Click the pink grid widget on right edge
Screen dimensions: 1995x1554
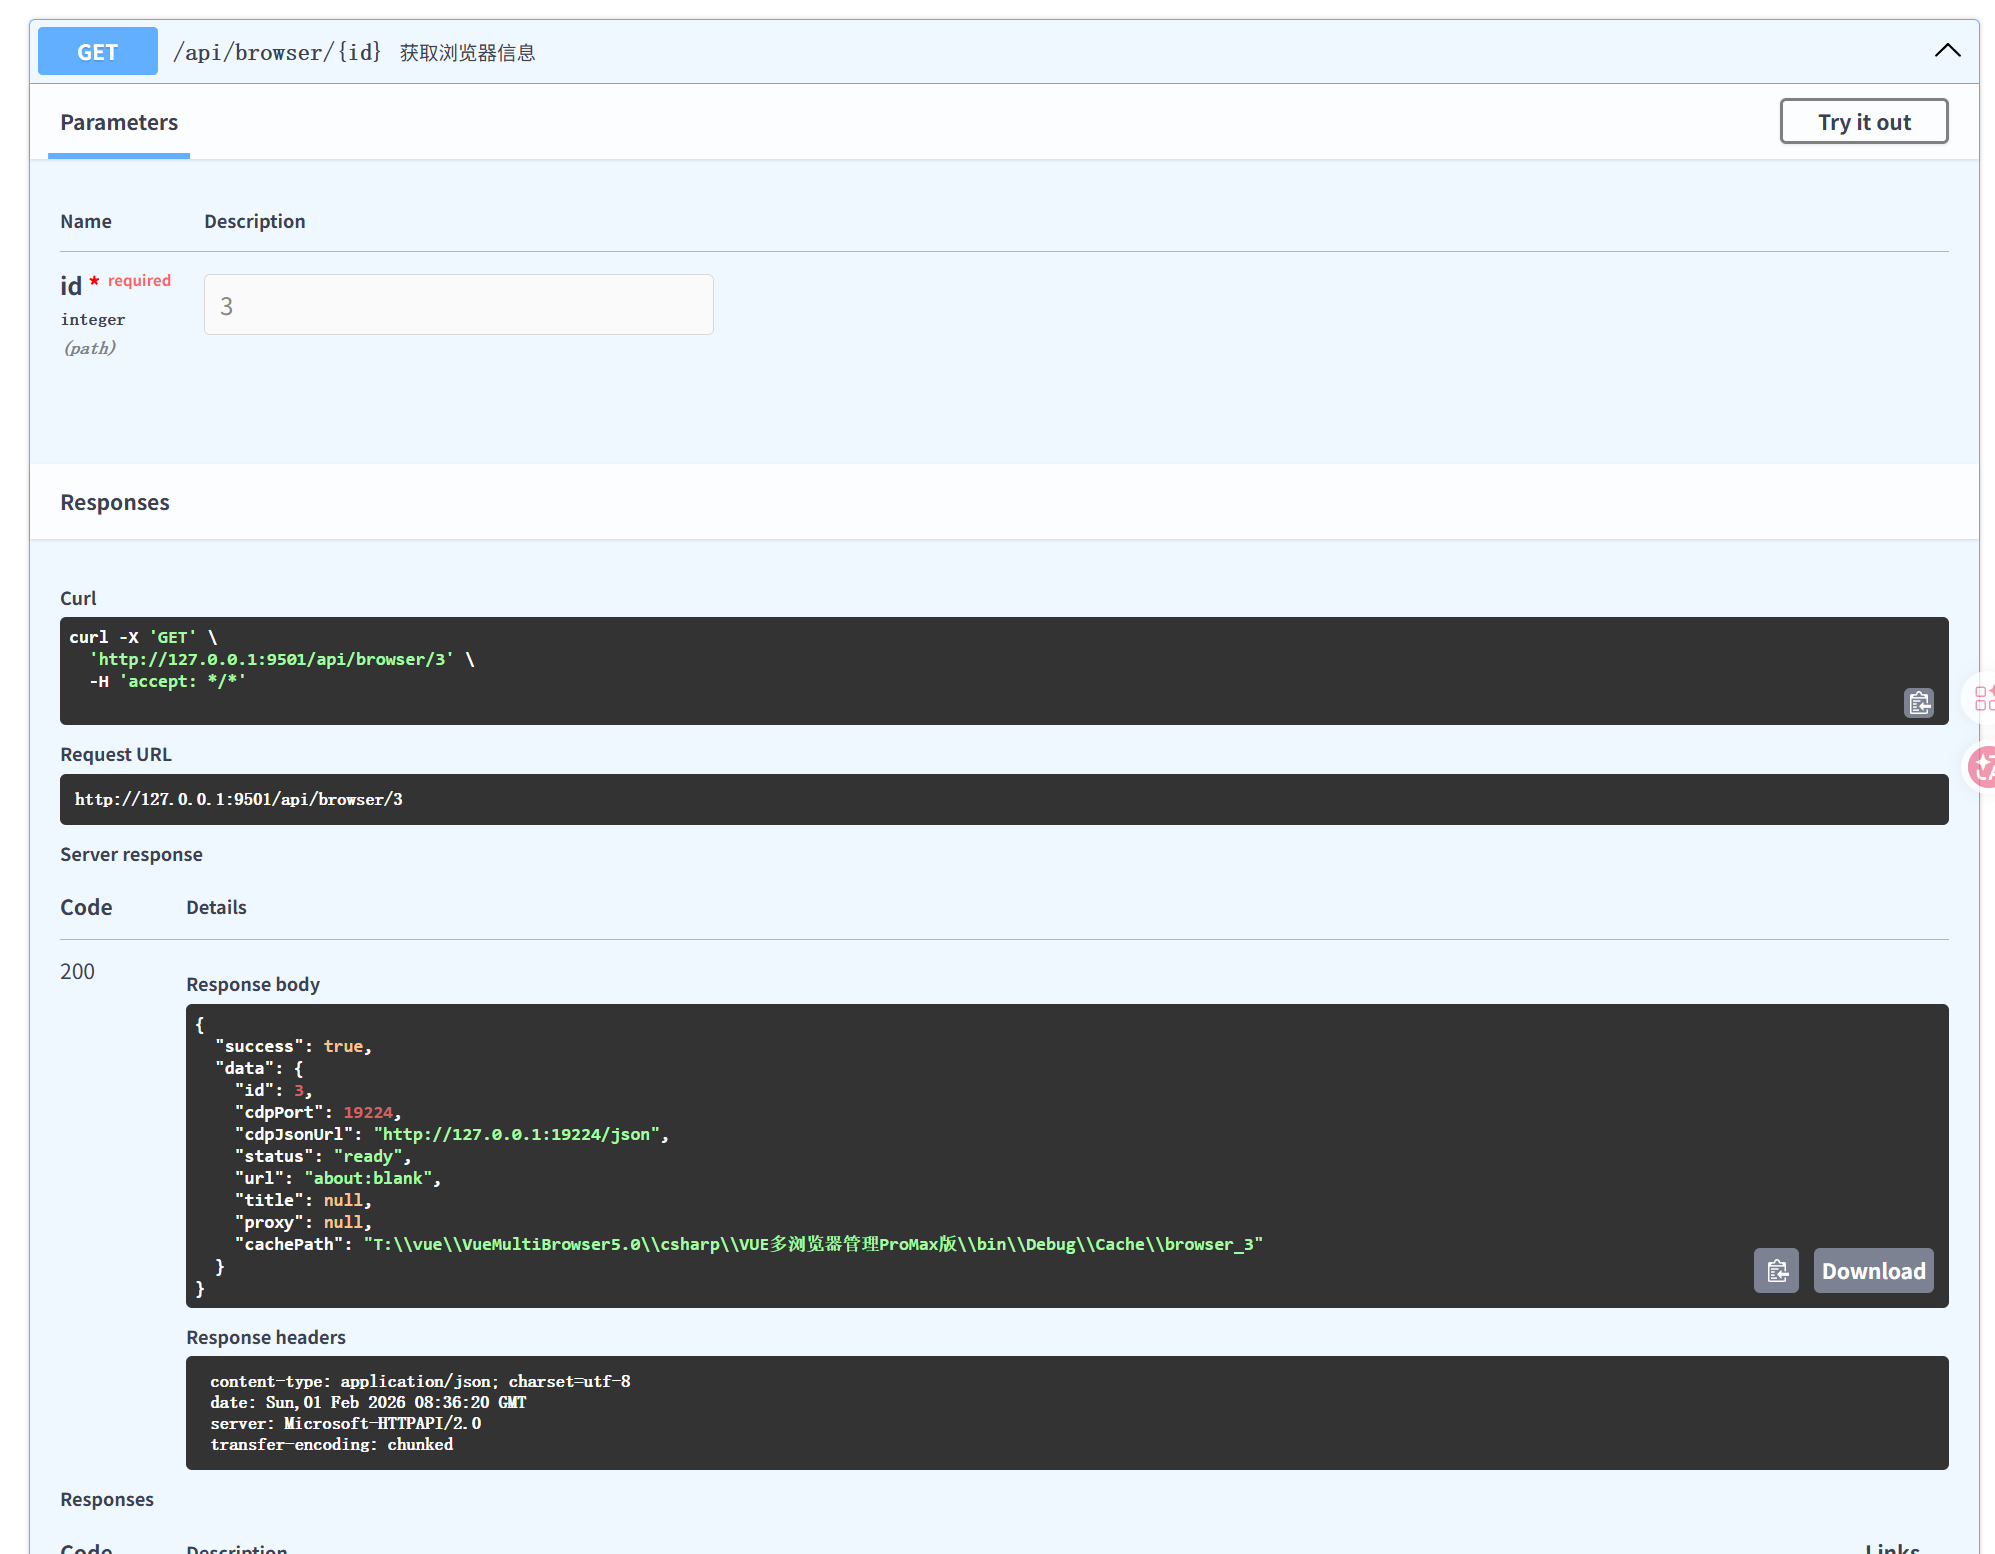tap(1984, 697)
